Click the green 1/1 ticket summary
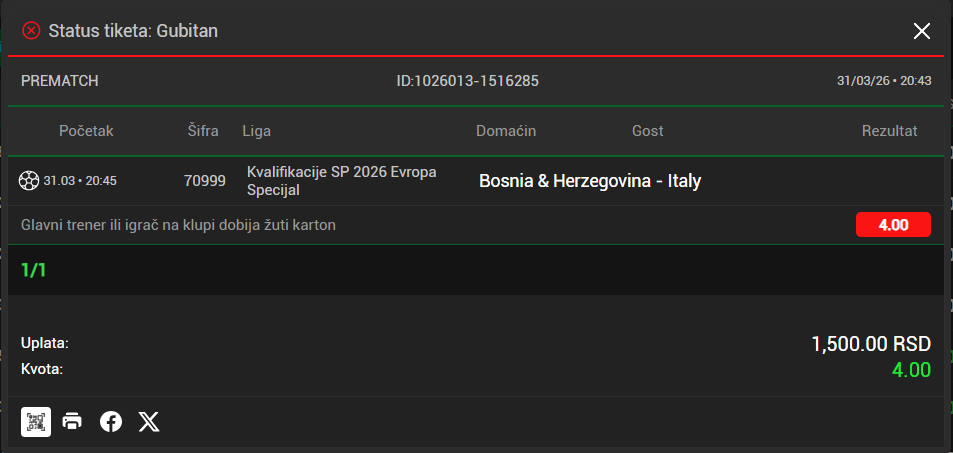 point(34,270)
